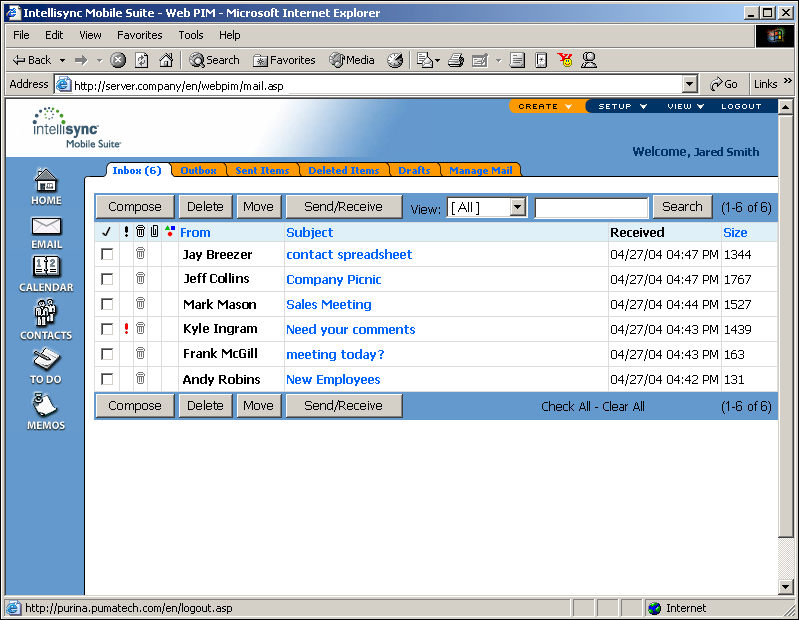799x620 pixels.
Task: Open the address bar dropdown arrow
Action: tap(689, 84)
